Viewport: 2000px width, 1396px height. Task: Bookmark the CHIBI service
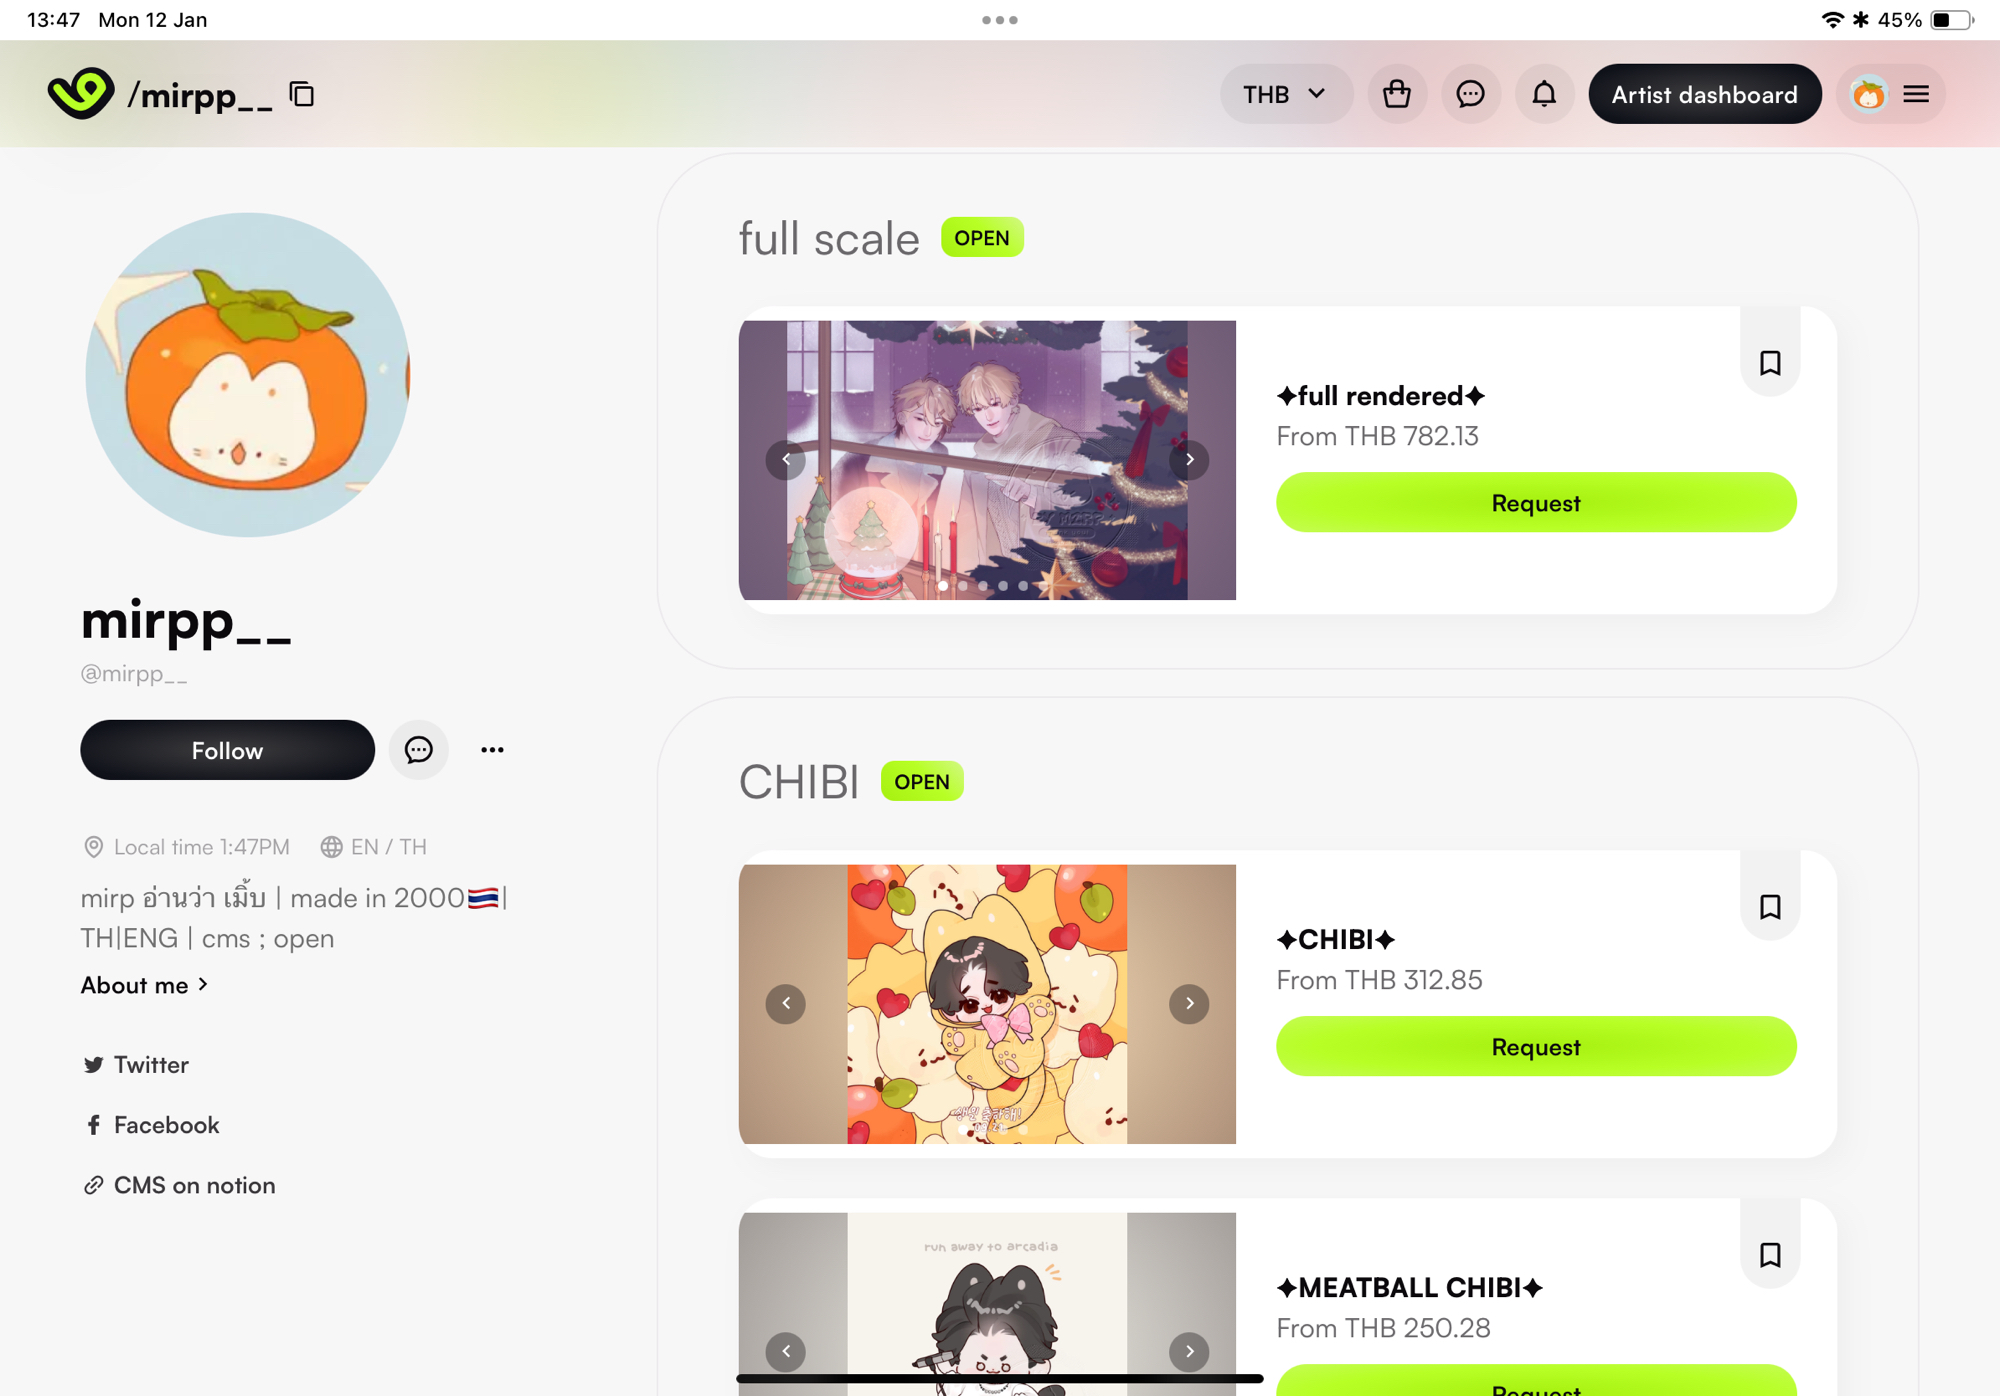(x=1770, y=906)
